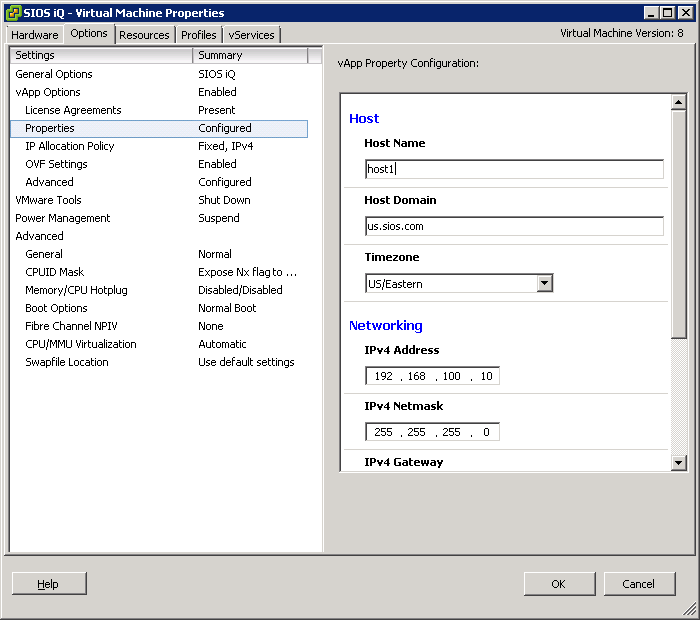The height and width of the screenshot is (620, 700).
Task: Click the Settings column header
Action: coord(101,55)
